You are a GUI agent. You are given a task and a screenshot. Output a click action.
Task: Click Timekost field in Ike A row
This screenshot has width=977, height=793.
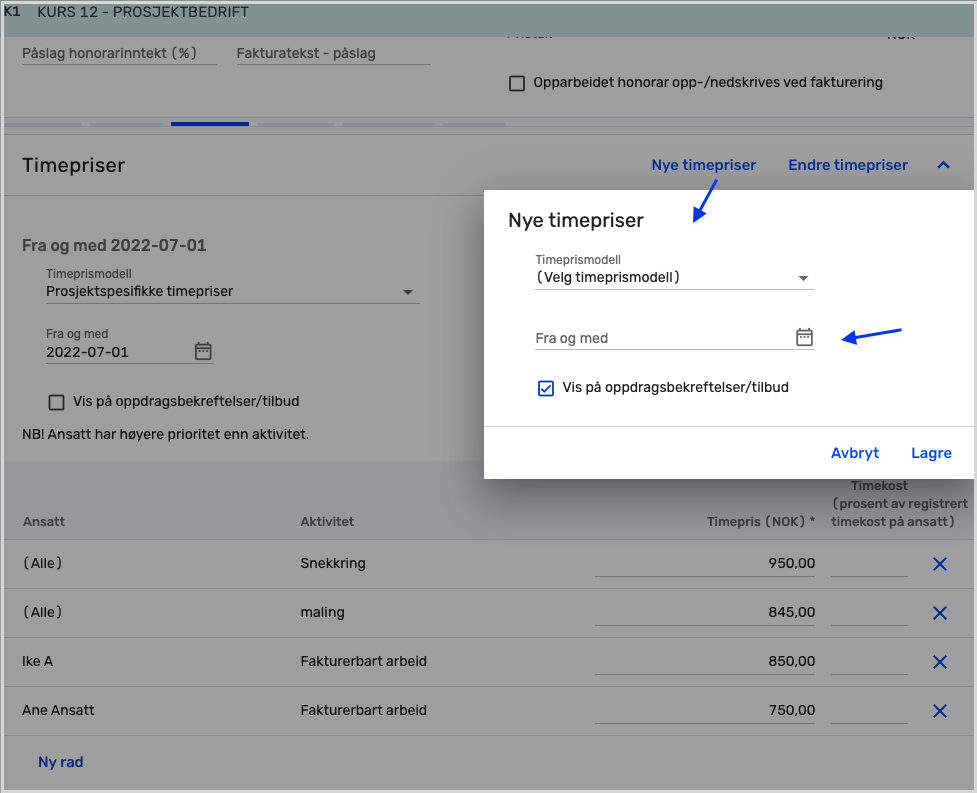[x=869, y=662]
